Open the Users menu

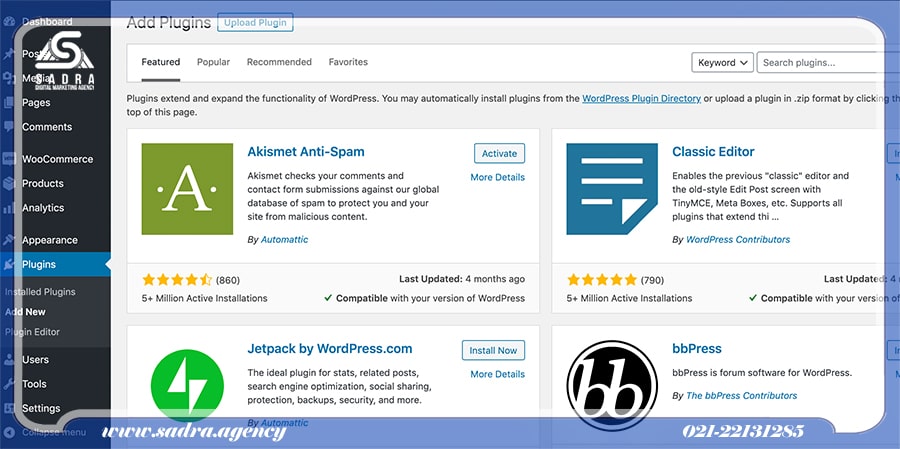point(36,359)
